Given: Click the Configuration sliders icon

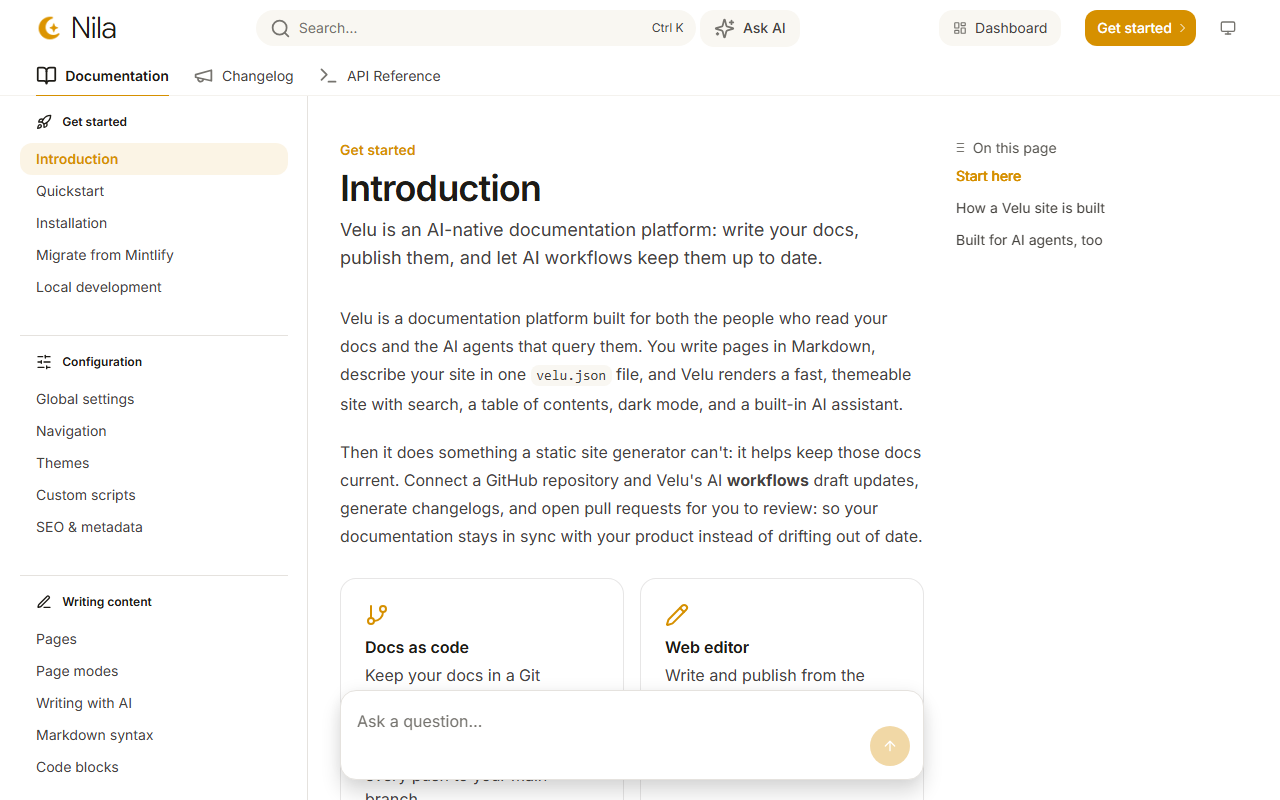Looking at the screenshot, I should [44, 362].
